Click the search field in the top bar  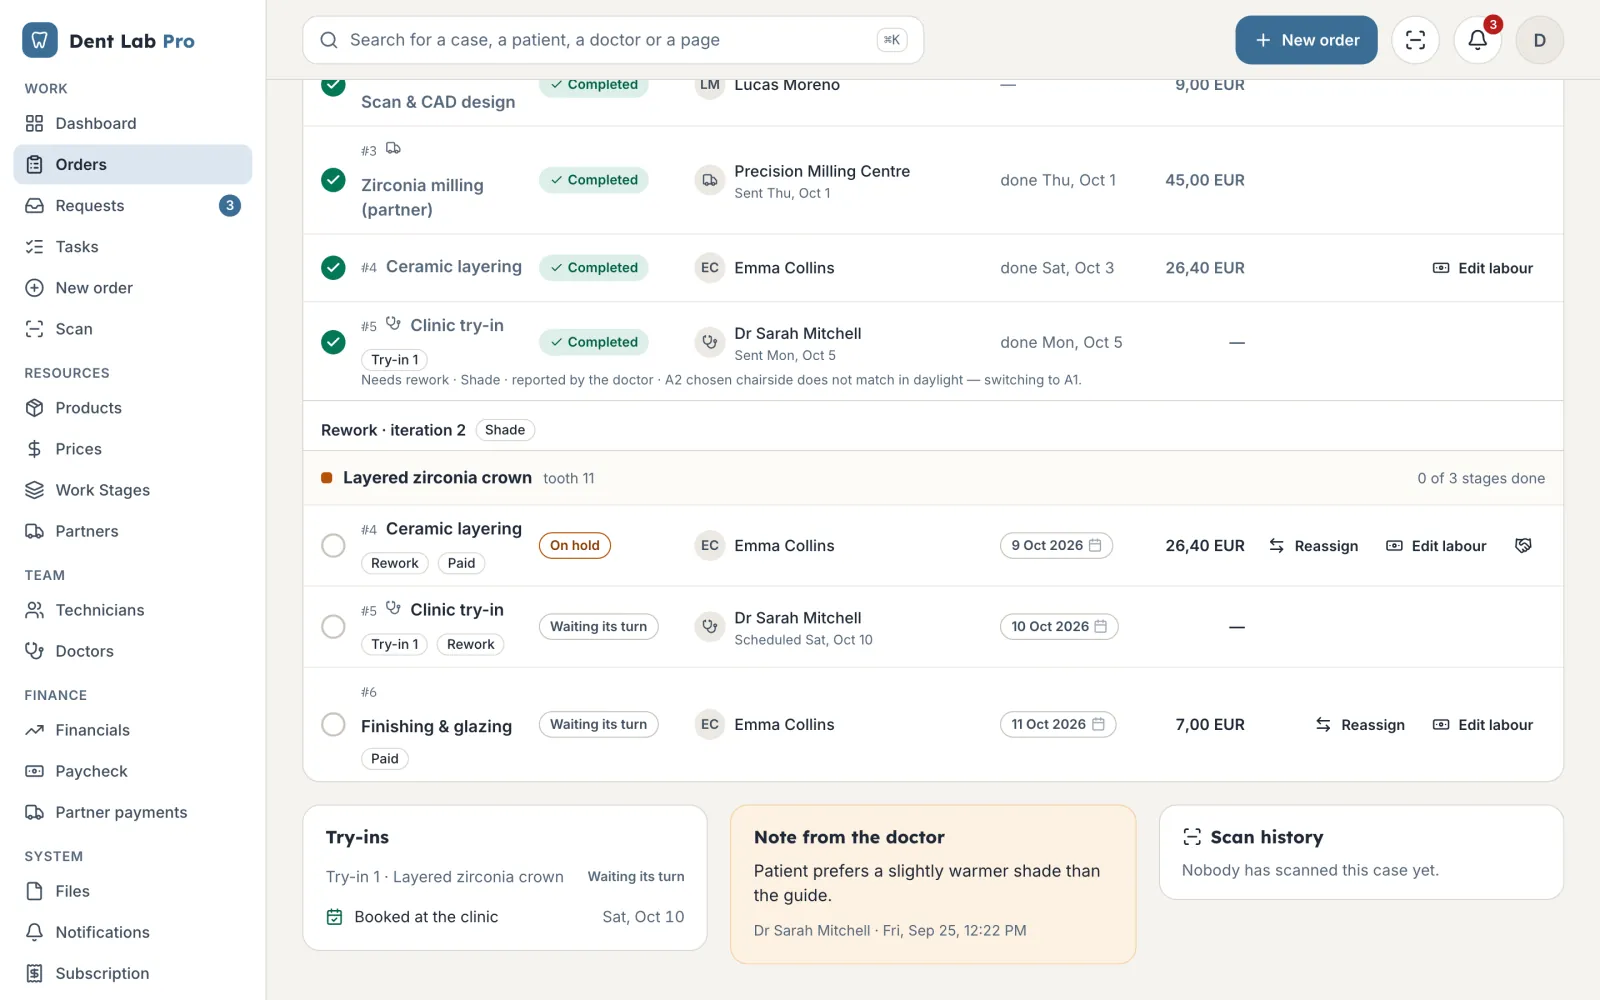pyautogui.click(x=613, y=40)
